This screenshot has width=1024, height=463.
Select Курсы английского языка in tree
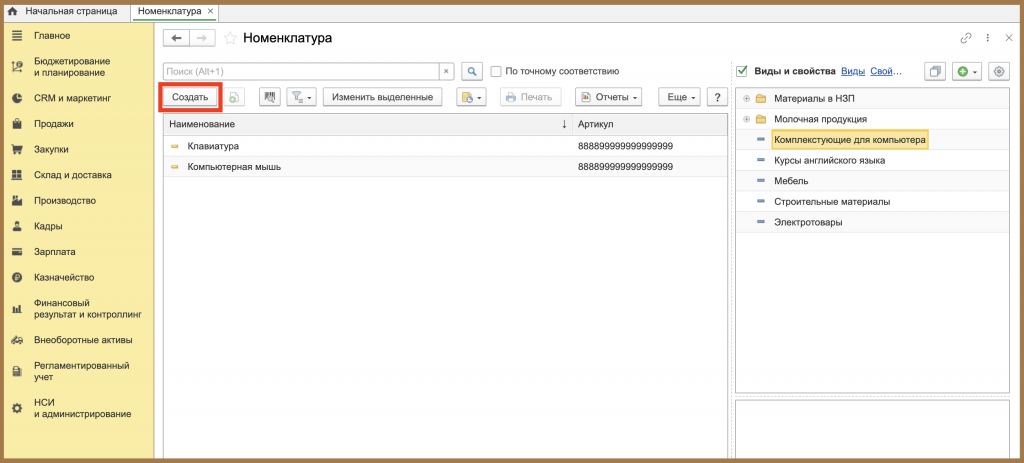point(829,160)
